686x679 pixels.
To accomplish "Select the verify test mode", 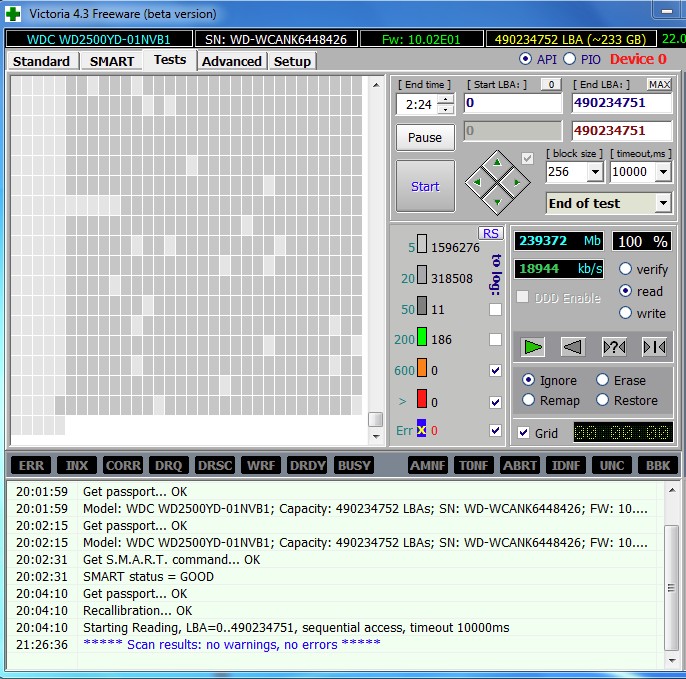I will coord(626,269).
